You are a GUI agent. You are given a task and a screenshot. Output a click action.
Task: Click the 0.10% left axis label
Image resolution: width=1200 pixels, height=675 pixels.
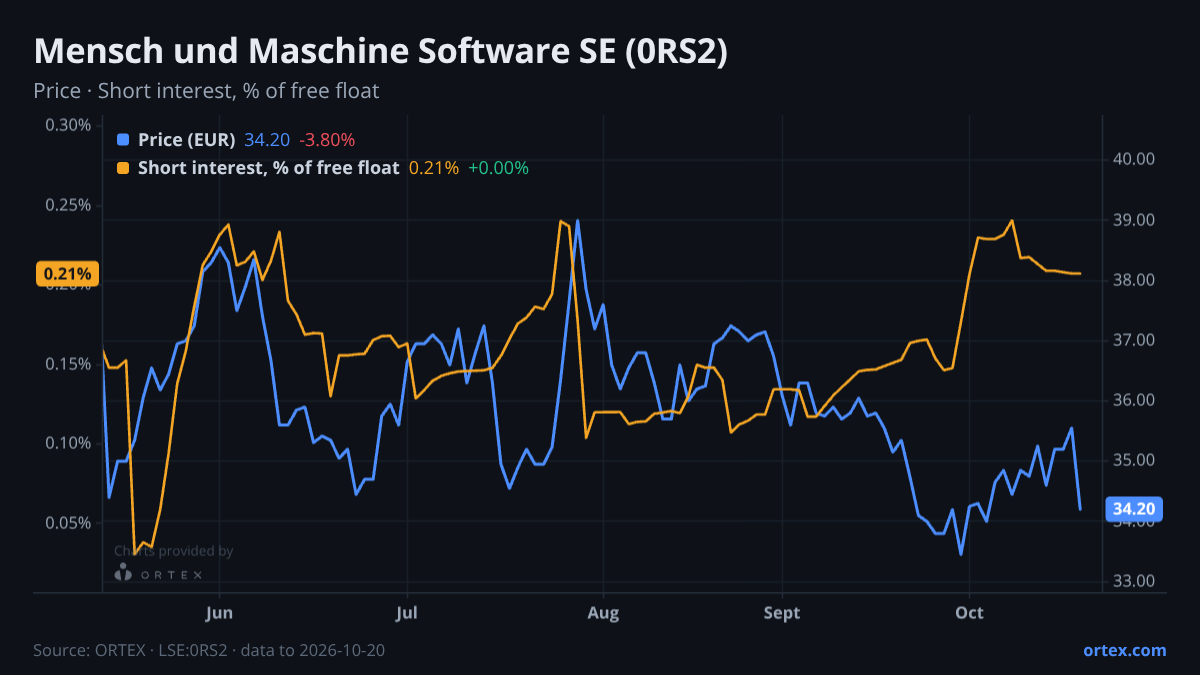(x=68, y=443)
